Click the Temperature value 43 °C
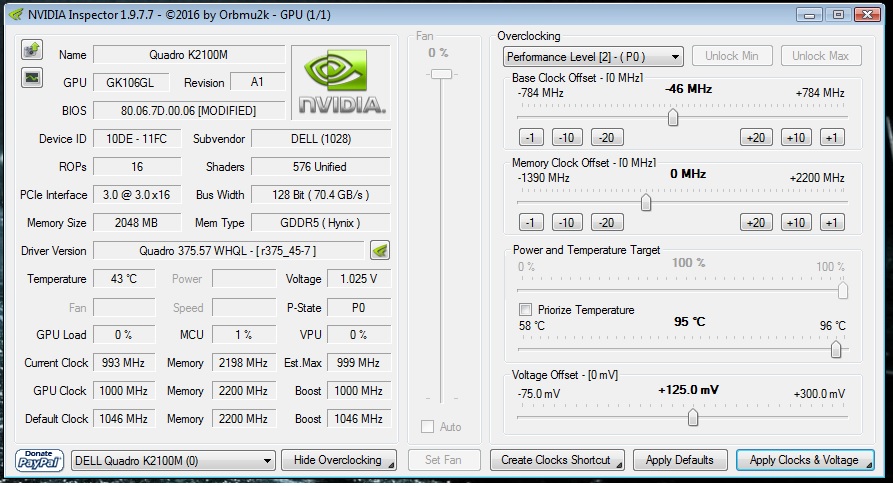 [124, 279]
